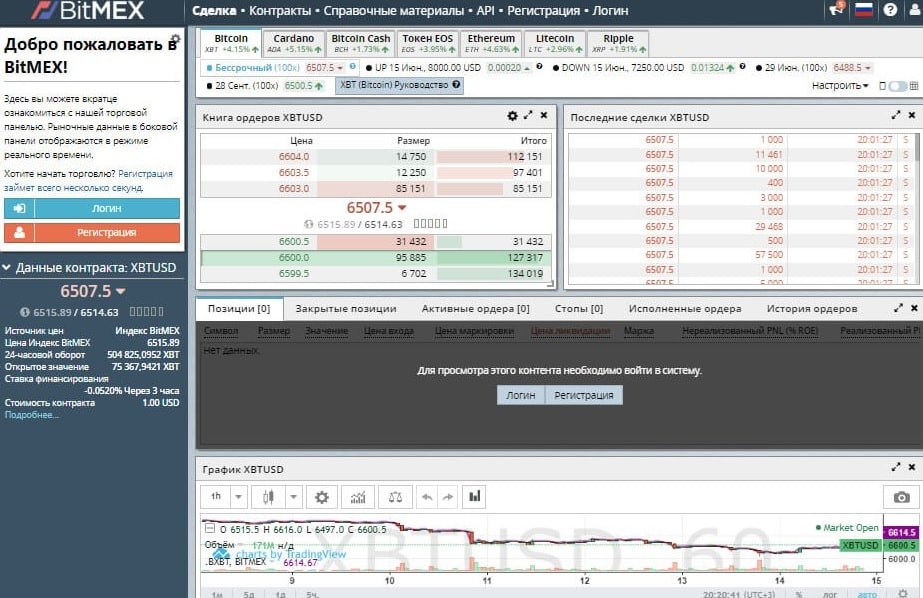This screenshot has width=923, height=598.
Task: Open chart bottom-right settings gear
Action: click(903, 593)
